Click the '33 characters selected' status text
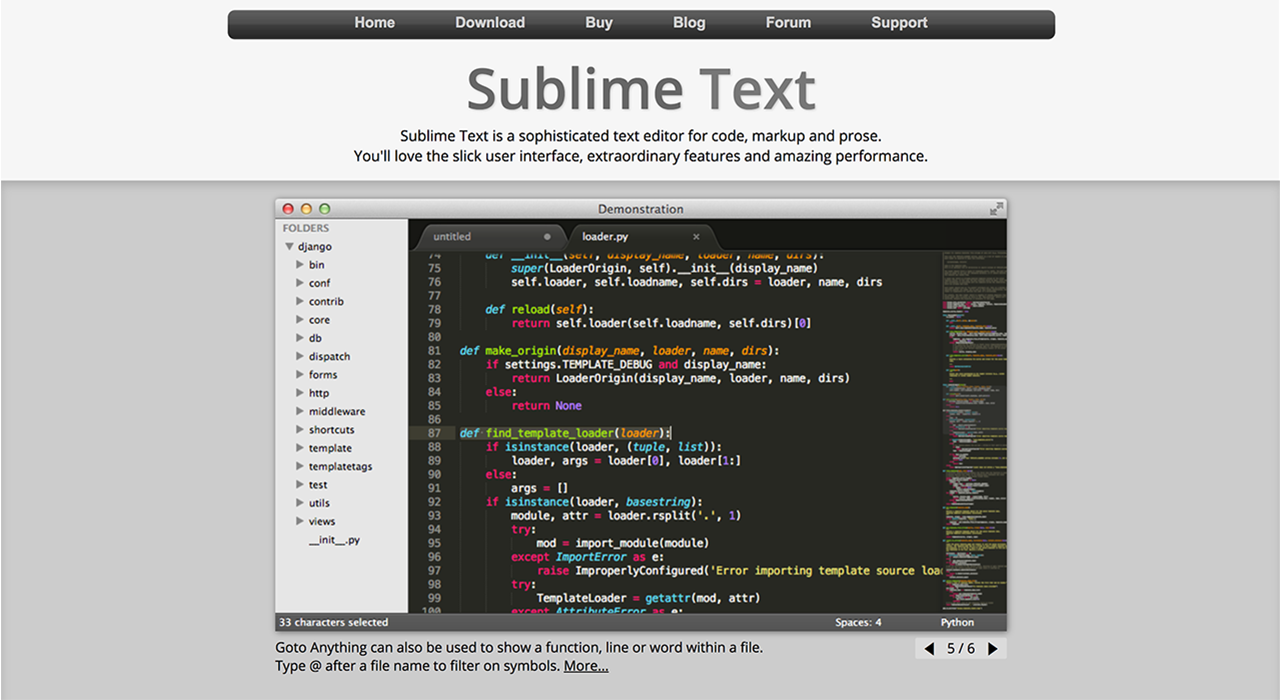 coord(334,622)
